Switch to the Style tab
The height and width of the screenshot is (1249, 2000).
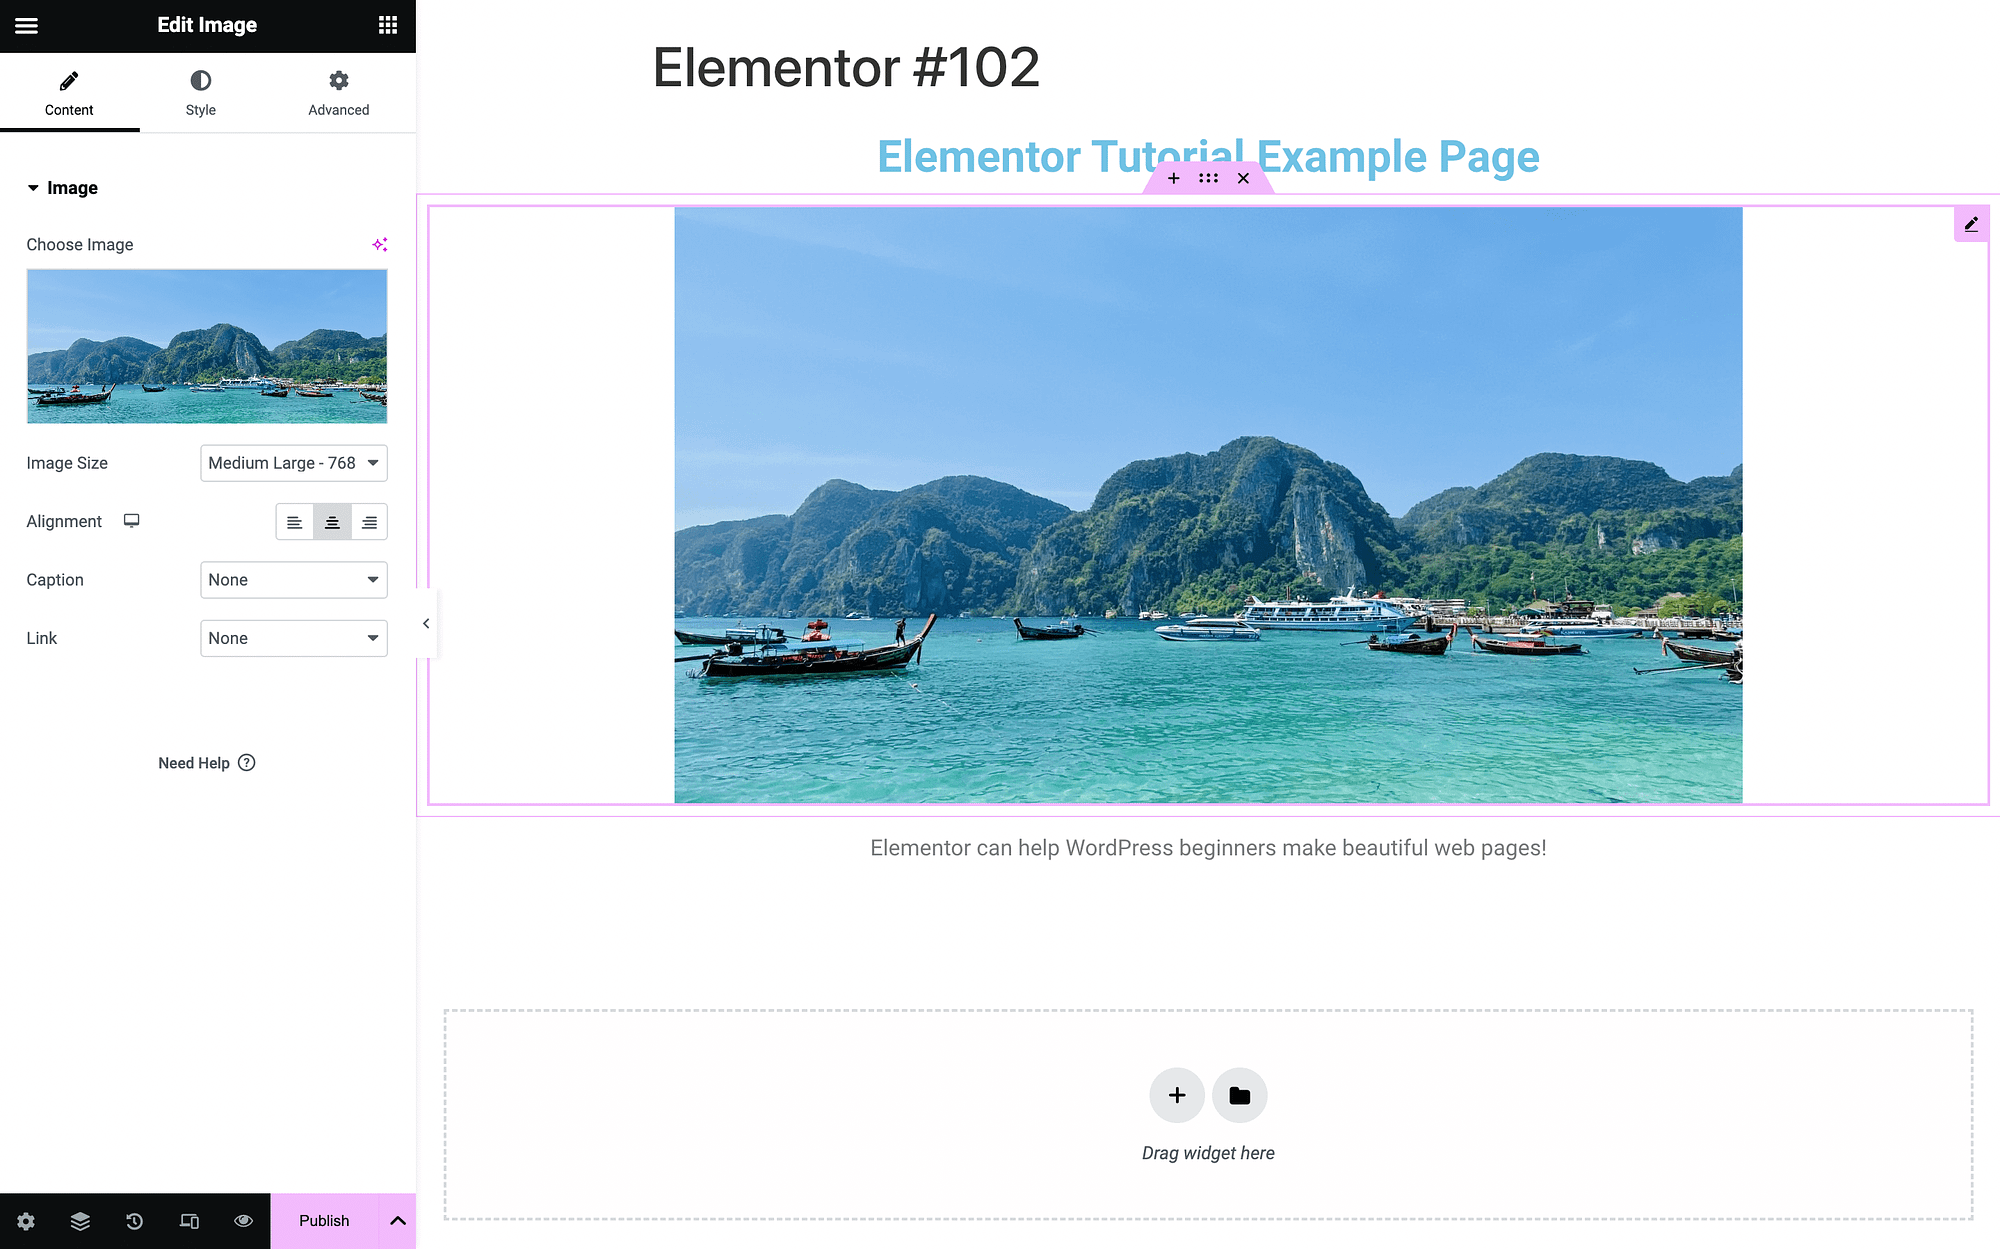200,92
